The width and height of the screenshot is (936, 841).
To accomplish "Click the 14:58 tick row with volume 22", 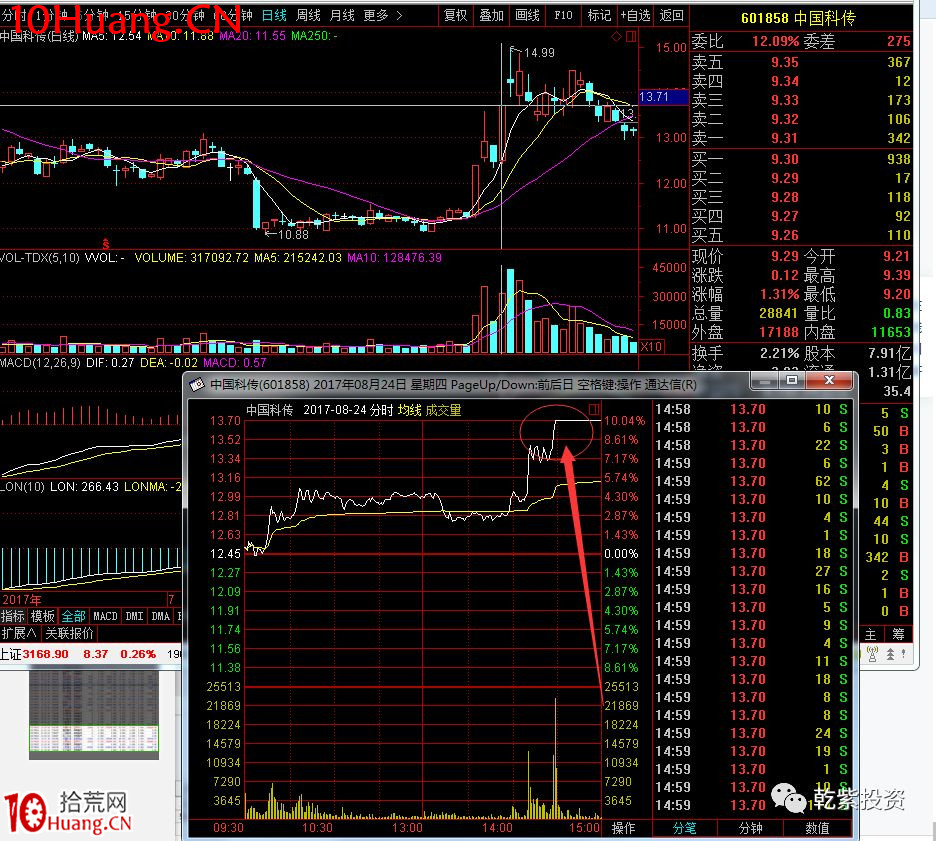I will [x=752, y=445].
